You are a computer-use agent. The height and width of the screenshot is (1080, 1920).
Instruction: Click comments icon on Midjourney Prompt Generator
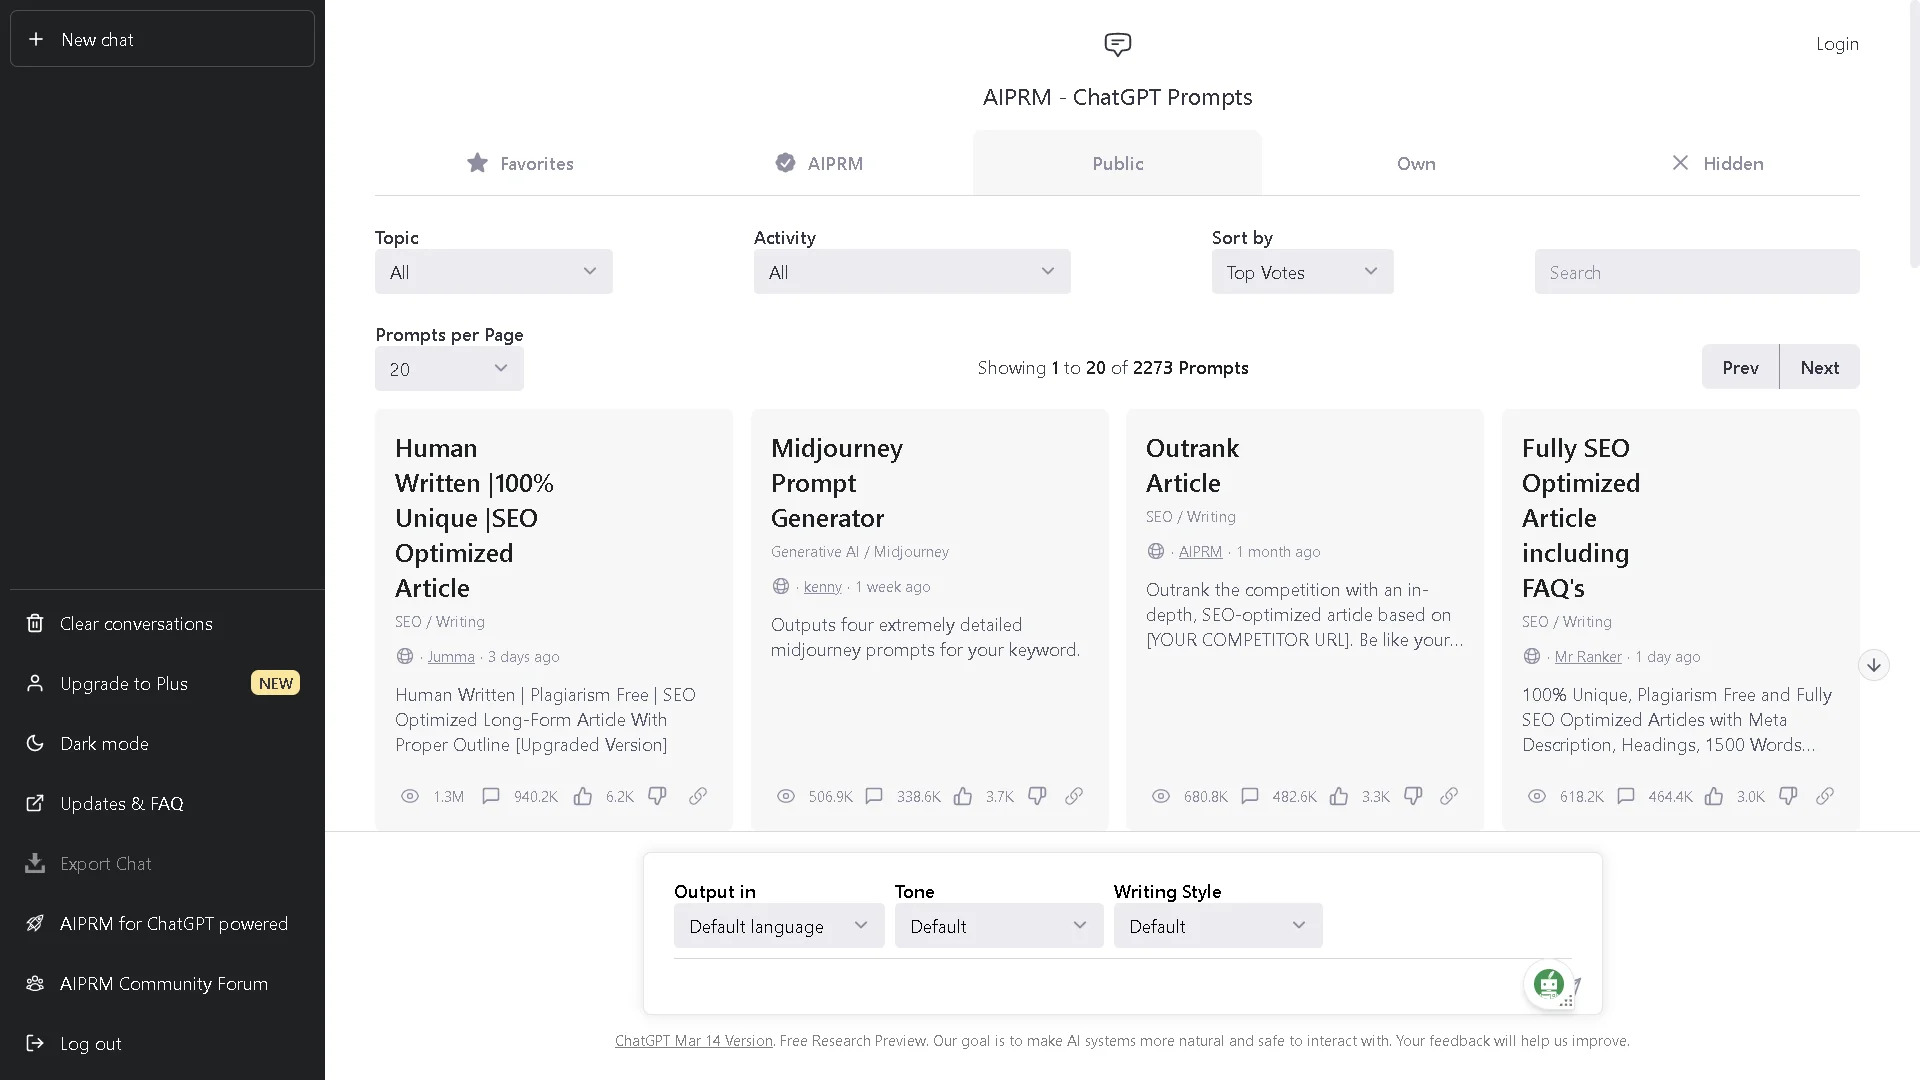874,796
